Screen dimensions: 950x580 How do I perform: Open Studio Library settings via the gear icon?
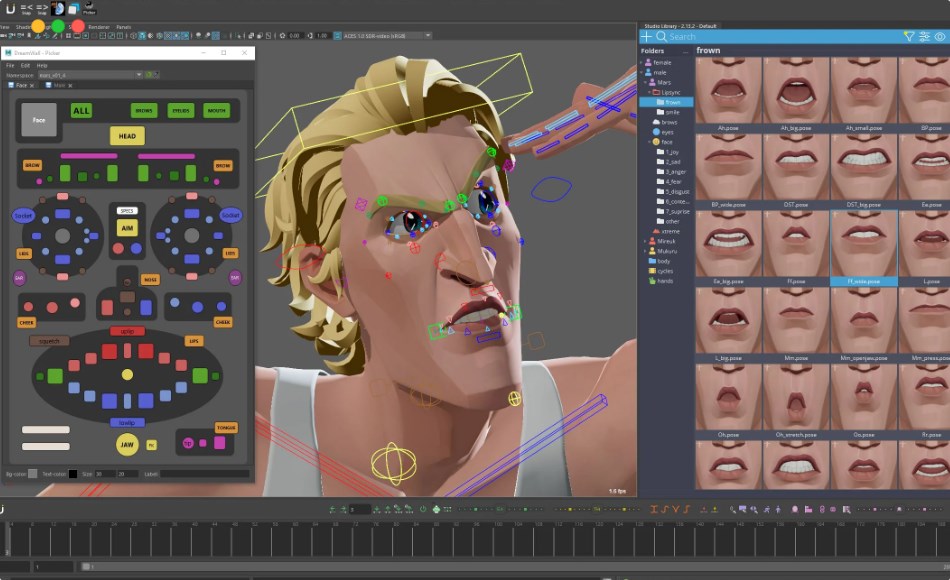[938, 35]
